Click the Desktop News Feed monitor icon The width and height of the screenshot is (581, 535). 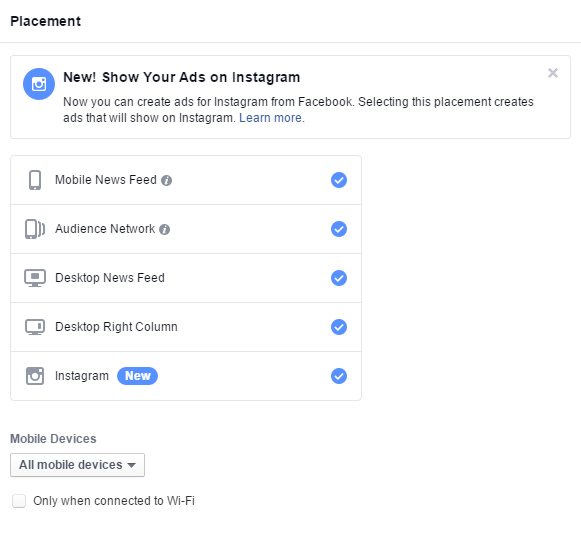coord(35,278)
